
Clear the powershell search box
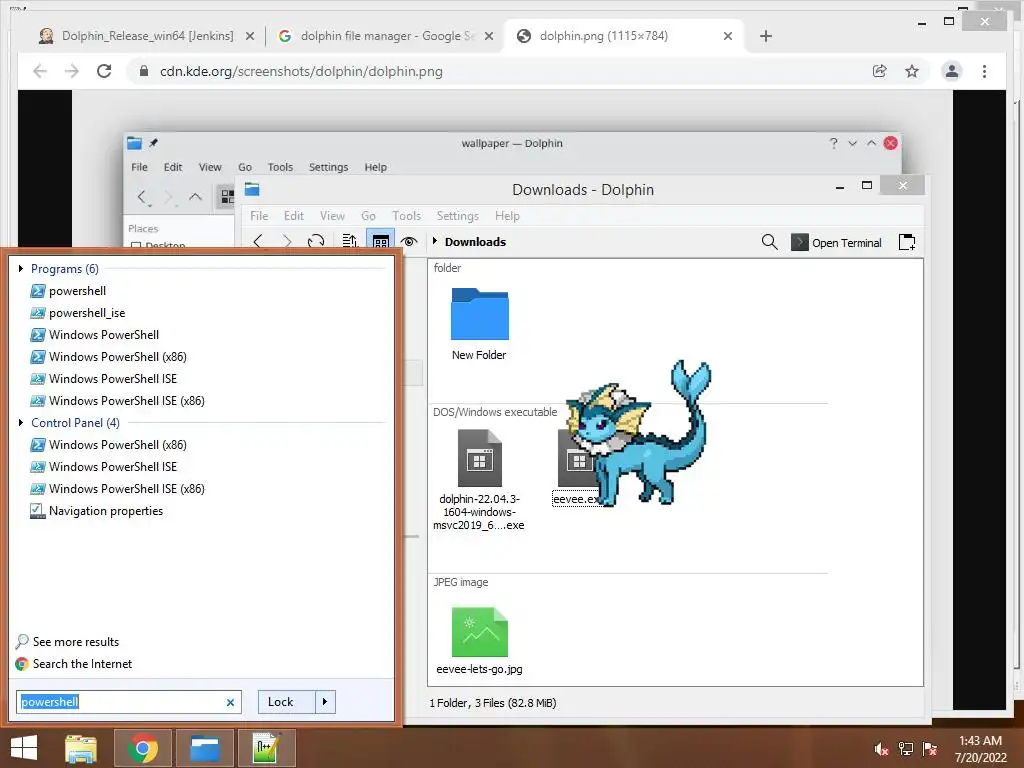(230, 702)
